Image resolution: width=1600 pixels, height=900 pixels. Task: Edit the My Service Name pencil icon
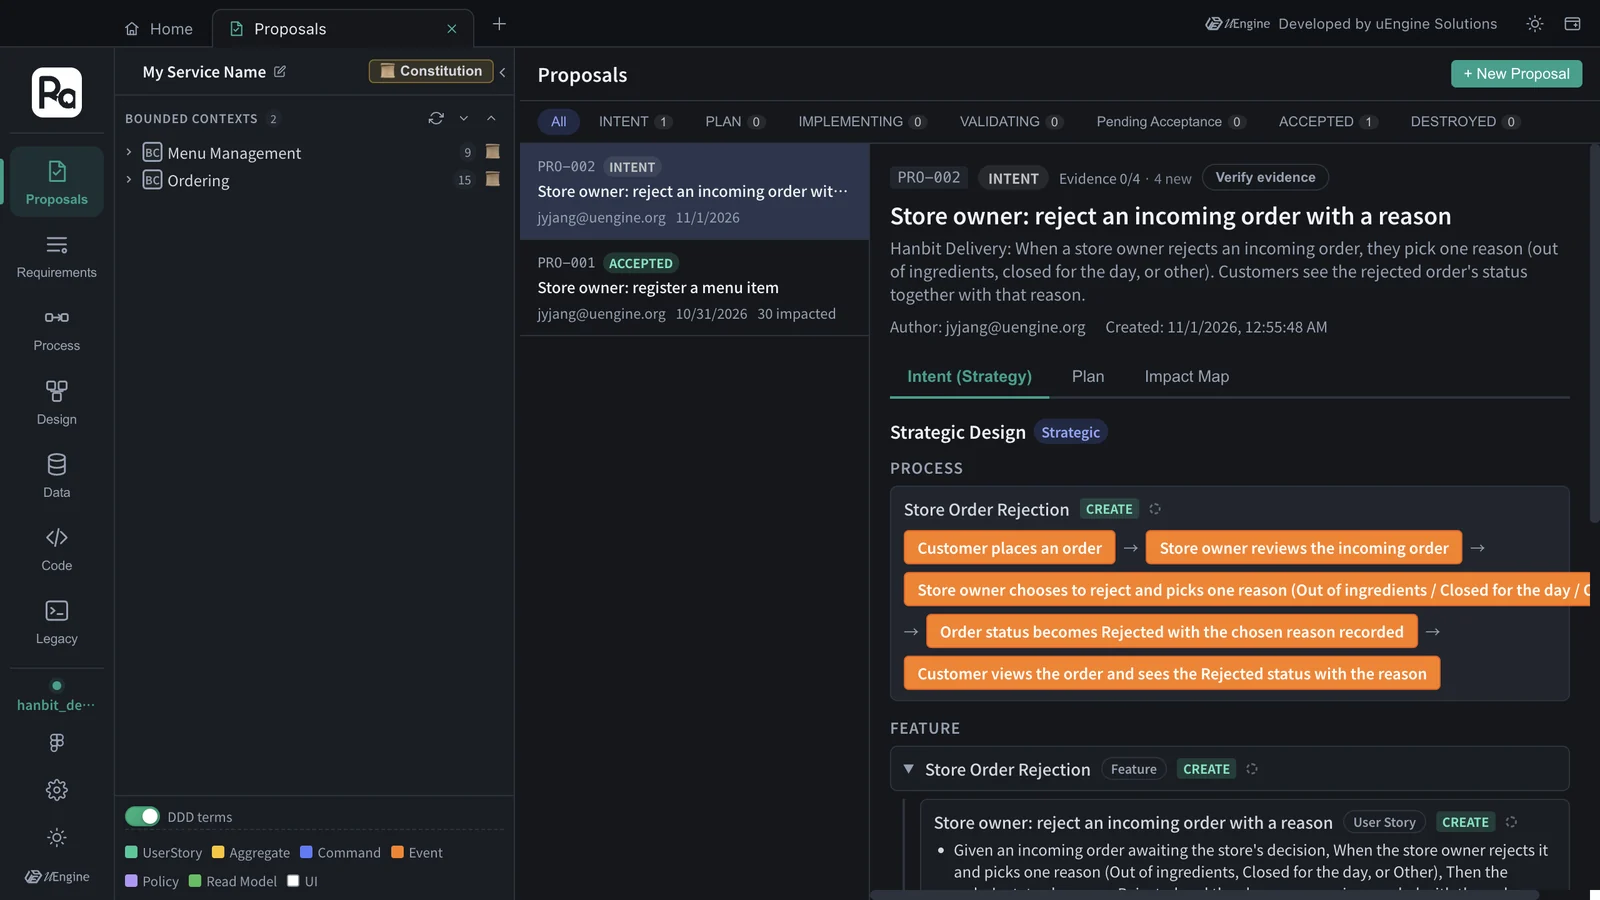(x=280, y=72)
